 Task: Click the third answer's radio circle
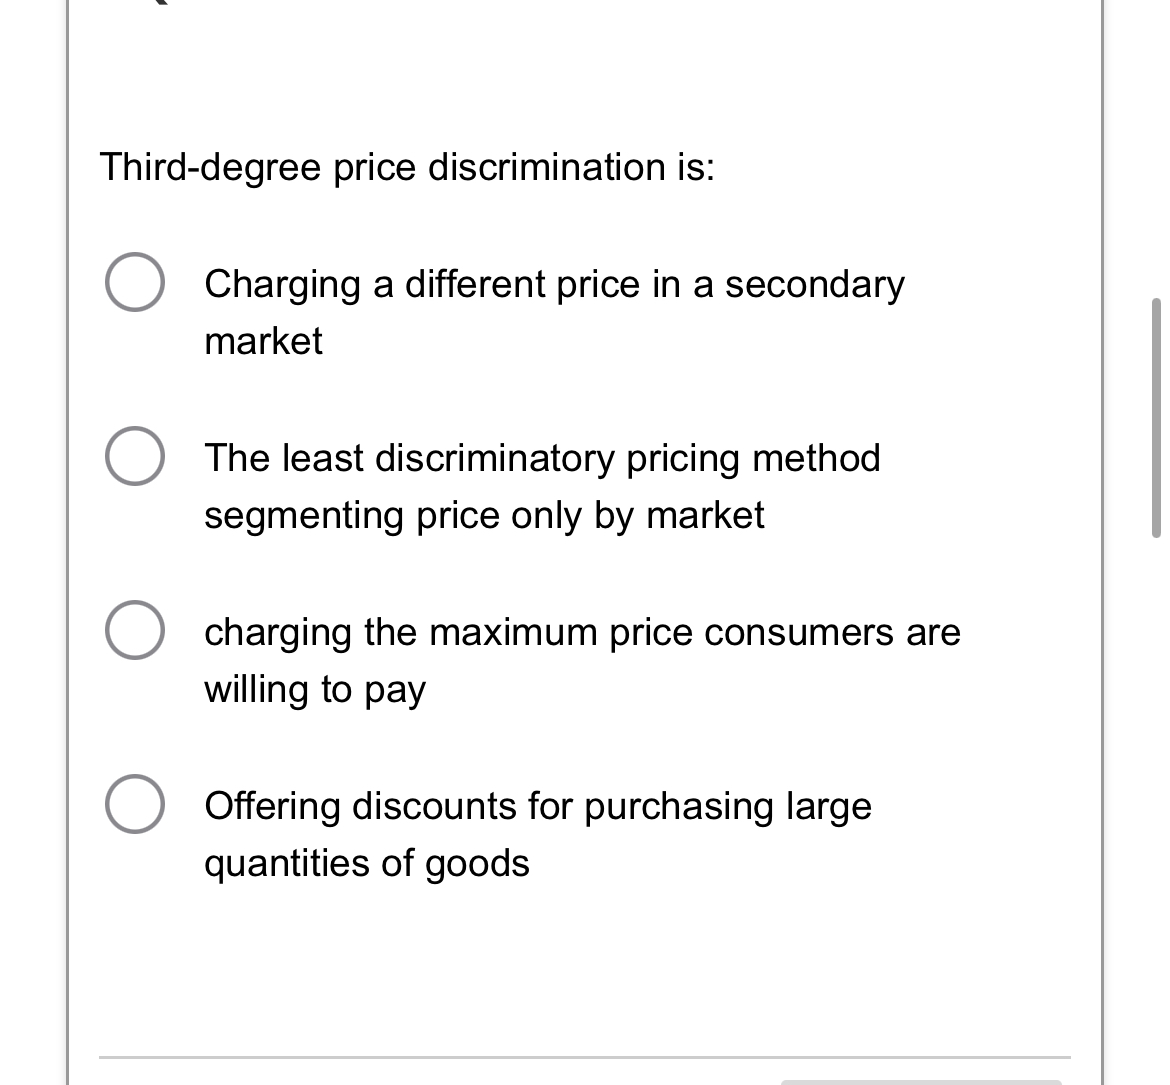coord(134,632)
